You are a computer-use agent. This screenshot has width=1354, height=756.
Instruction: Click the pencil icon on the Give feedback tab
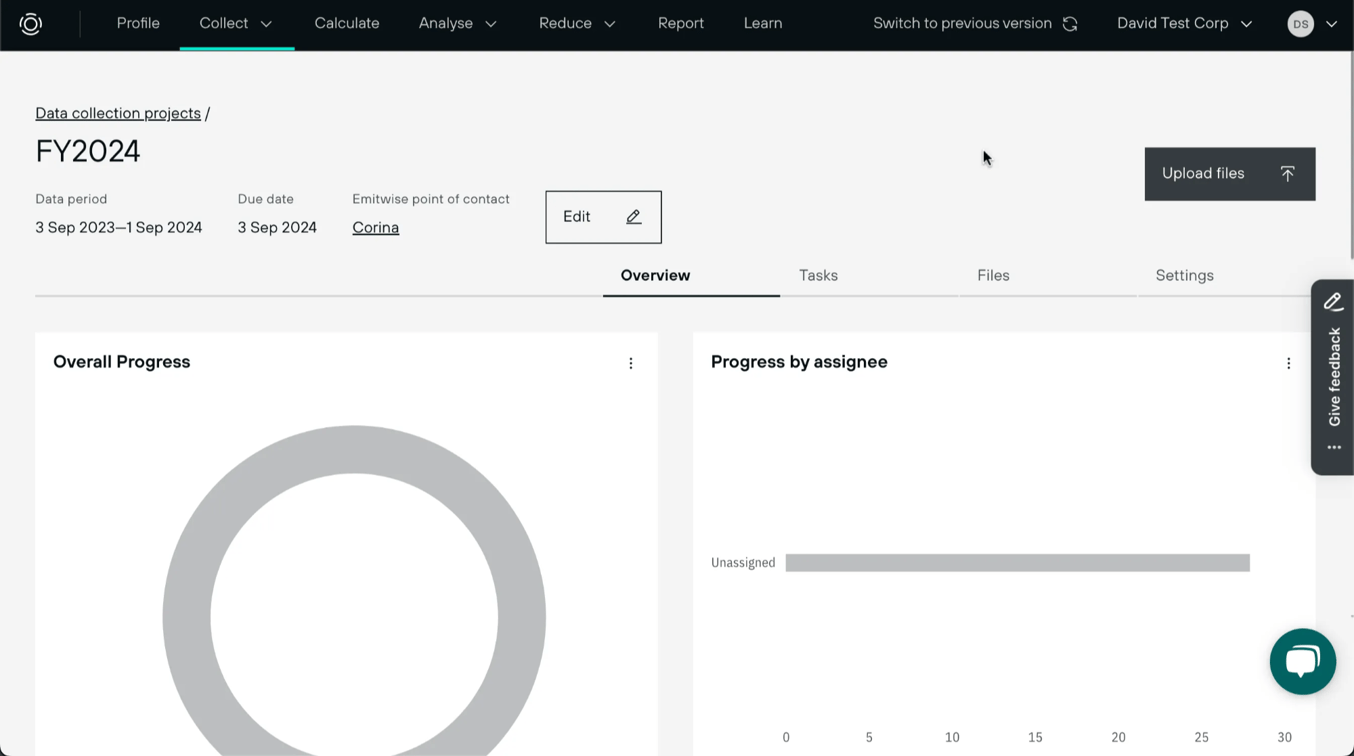[x=1333, y=301]
